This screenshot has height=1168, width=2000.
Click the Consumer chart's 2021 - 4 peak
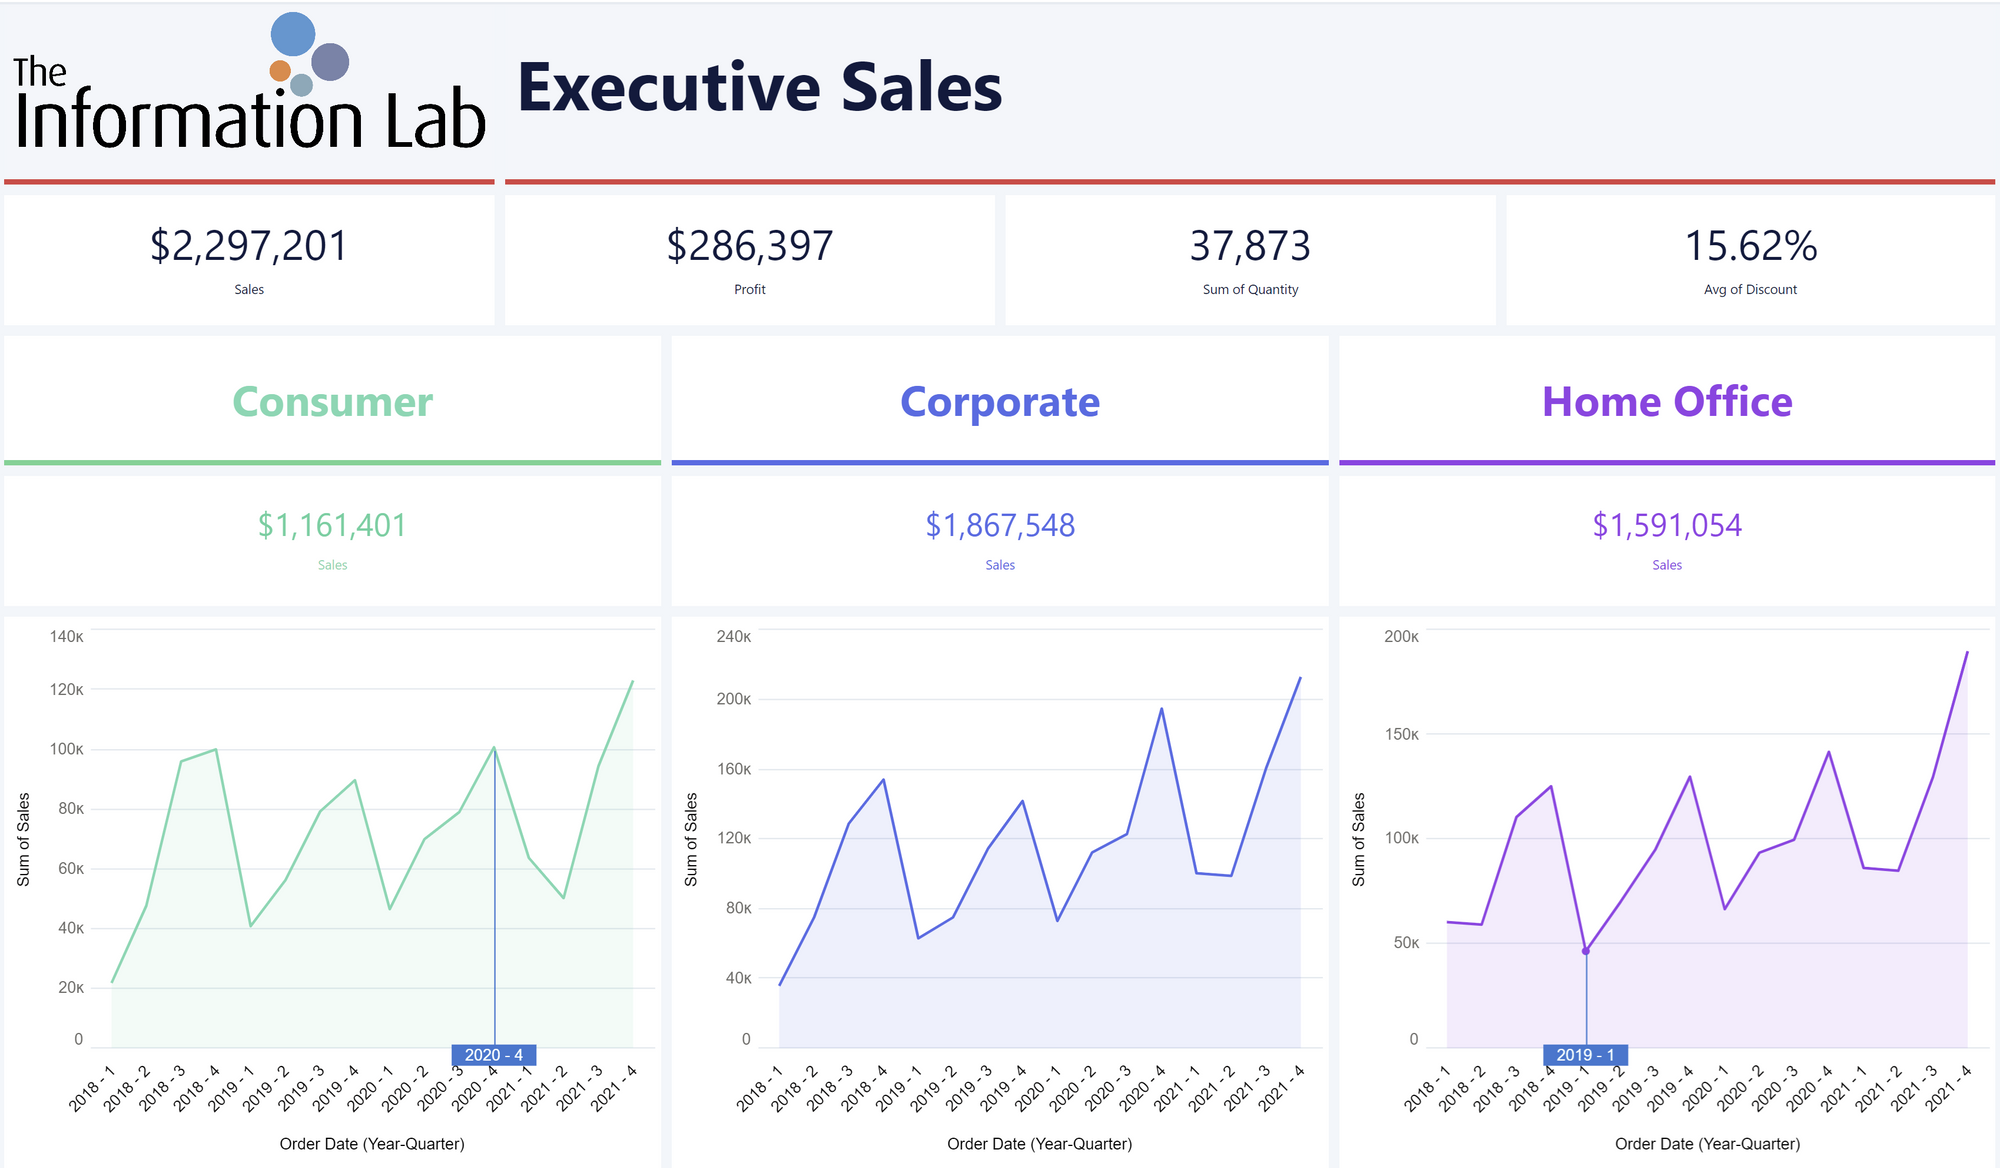pyautogui.click(x=633, y=682)
